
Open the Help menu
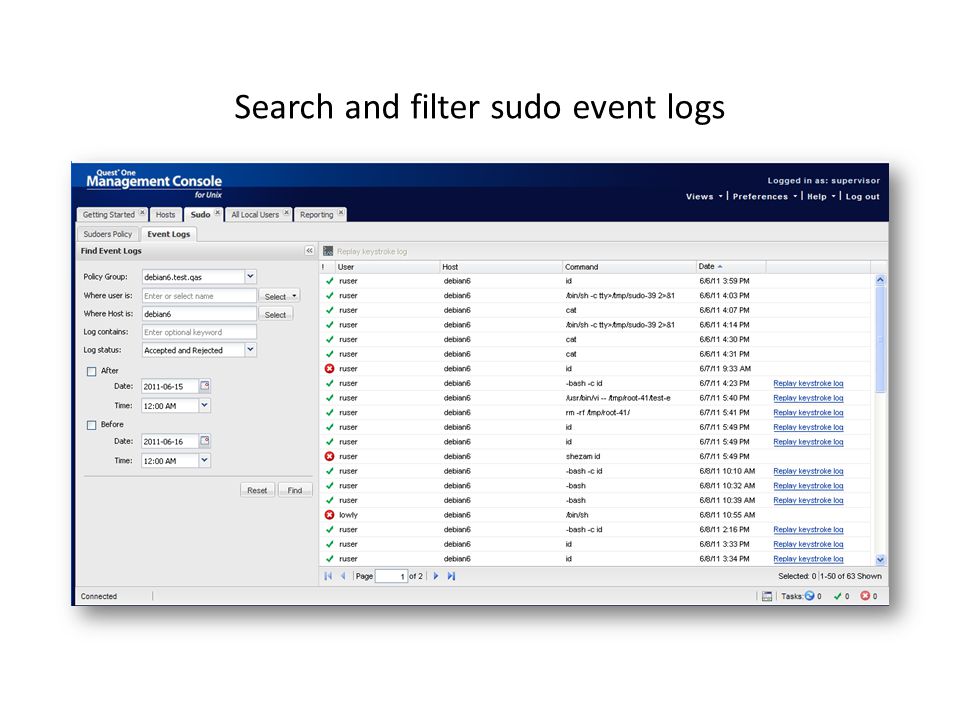click(820, 197)
